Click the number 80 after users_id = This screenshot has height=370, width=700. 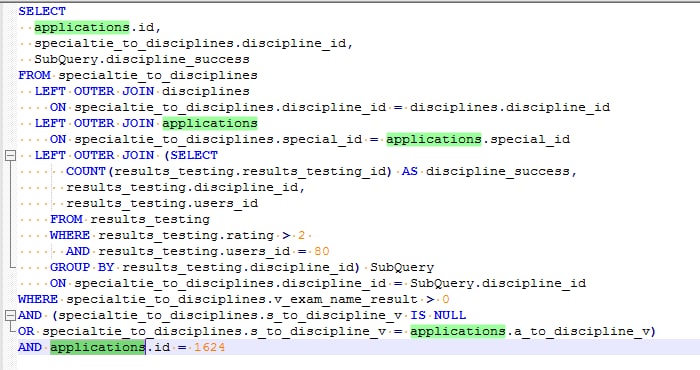point(321,251)
